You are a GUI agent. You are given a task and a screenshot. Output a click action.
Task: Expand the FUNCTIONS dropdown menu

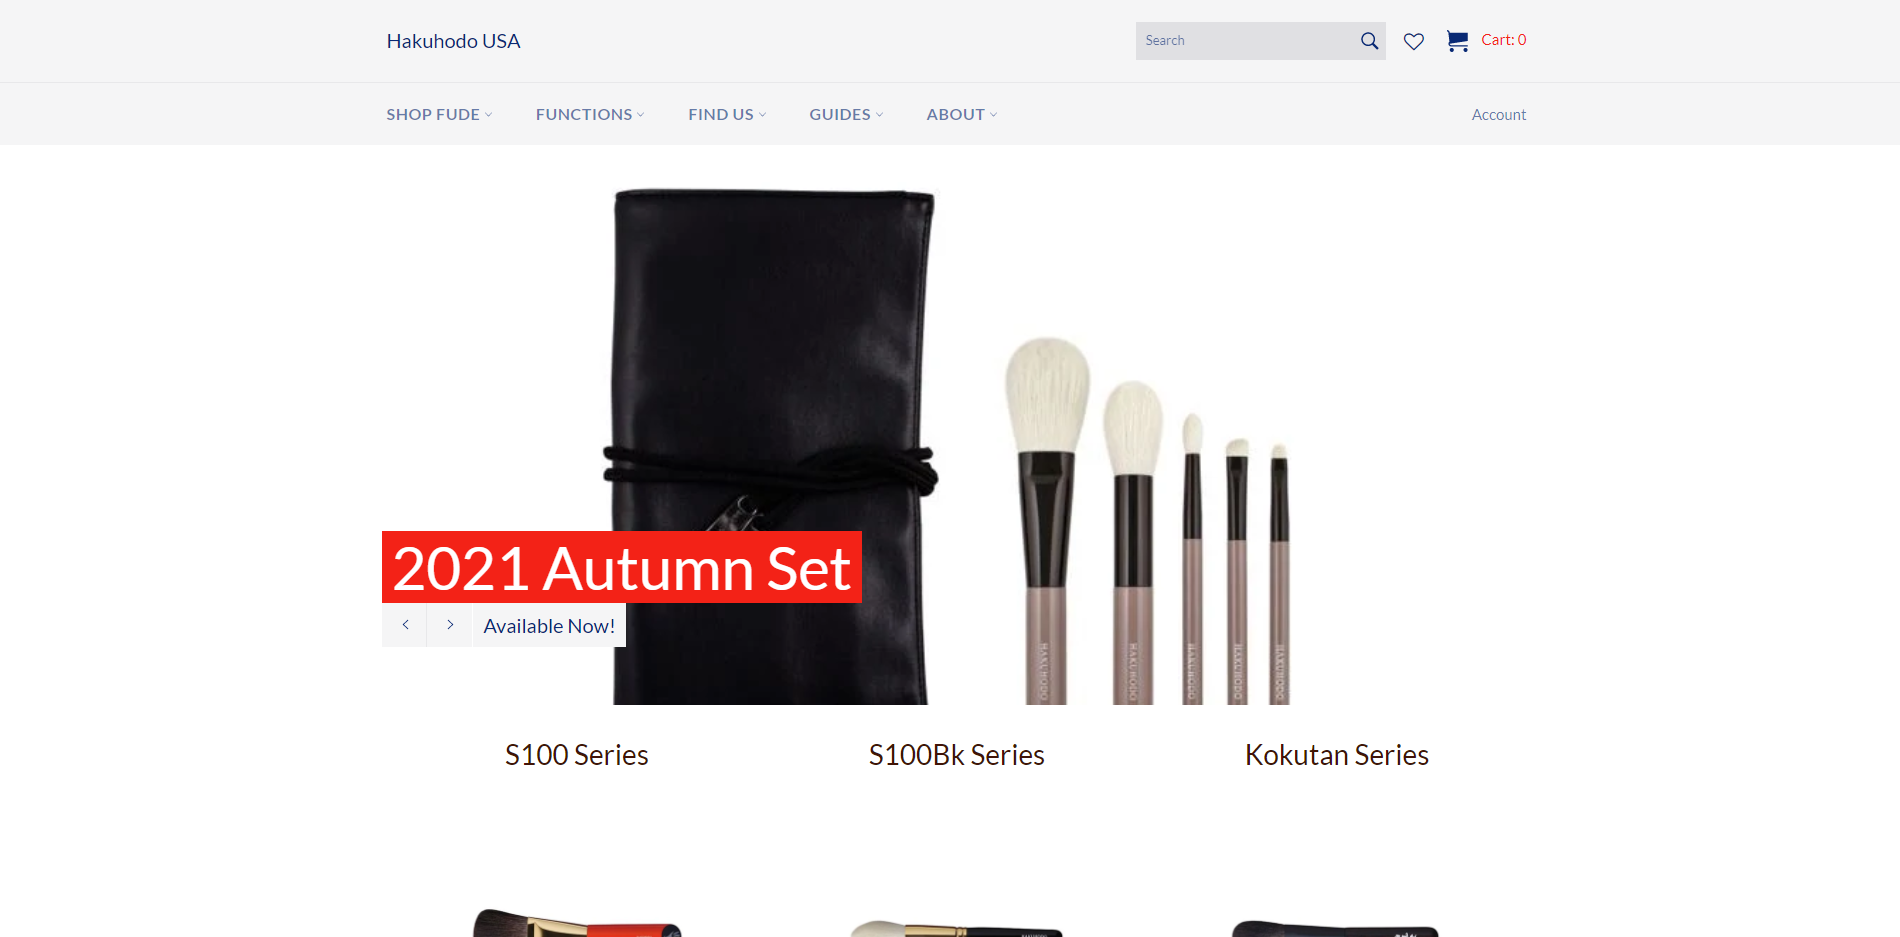(590, 114)
